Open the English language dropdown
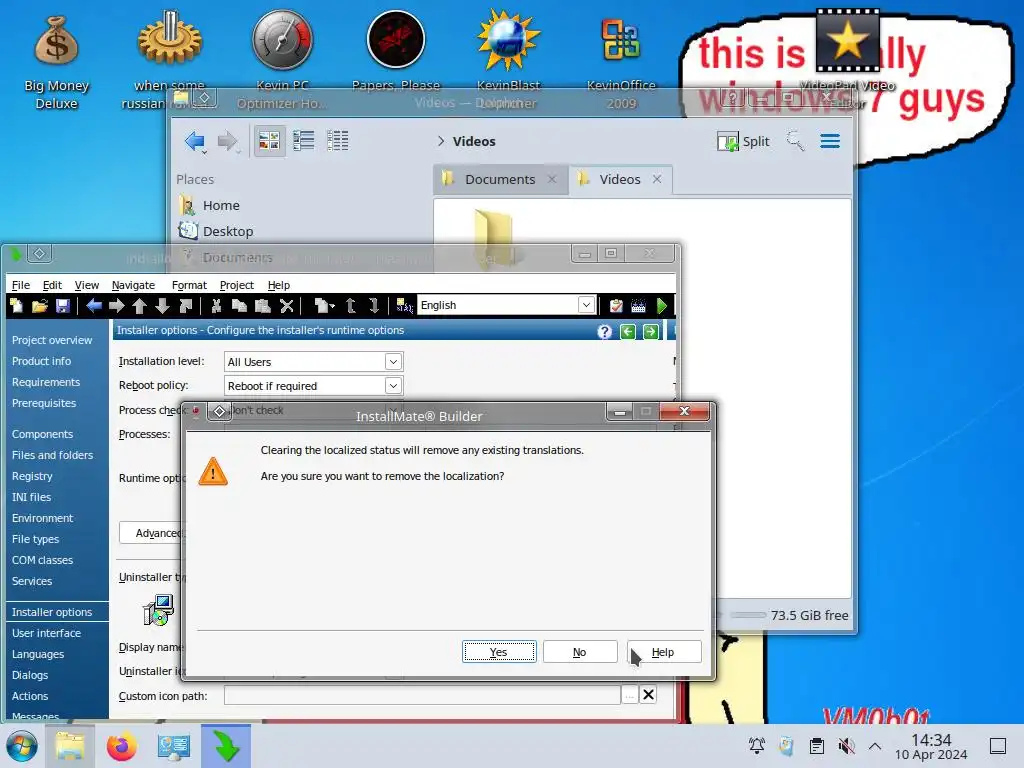Viewport: 1024px width, 768px height. [x=586, y=305]
